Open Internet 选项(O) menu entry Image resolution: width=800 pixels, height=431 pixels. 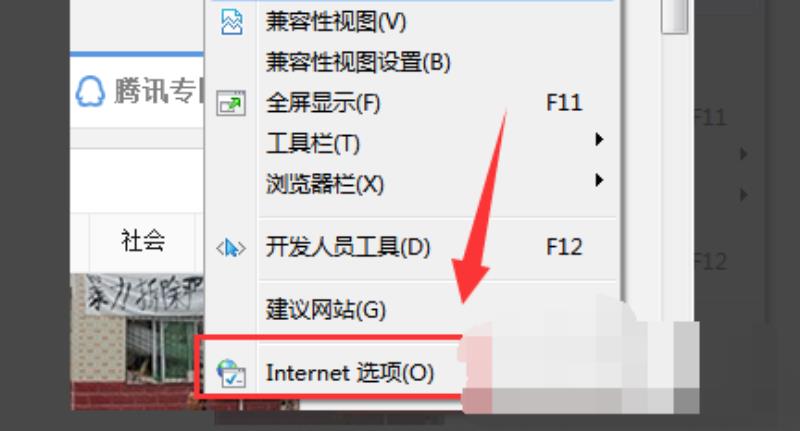point(349,373)
